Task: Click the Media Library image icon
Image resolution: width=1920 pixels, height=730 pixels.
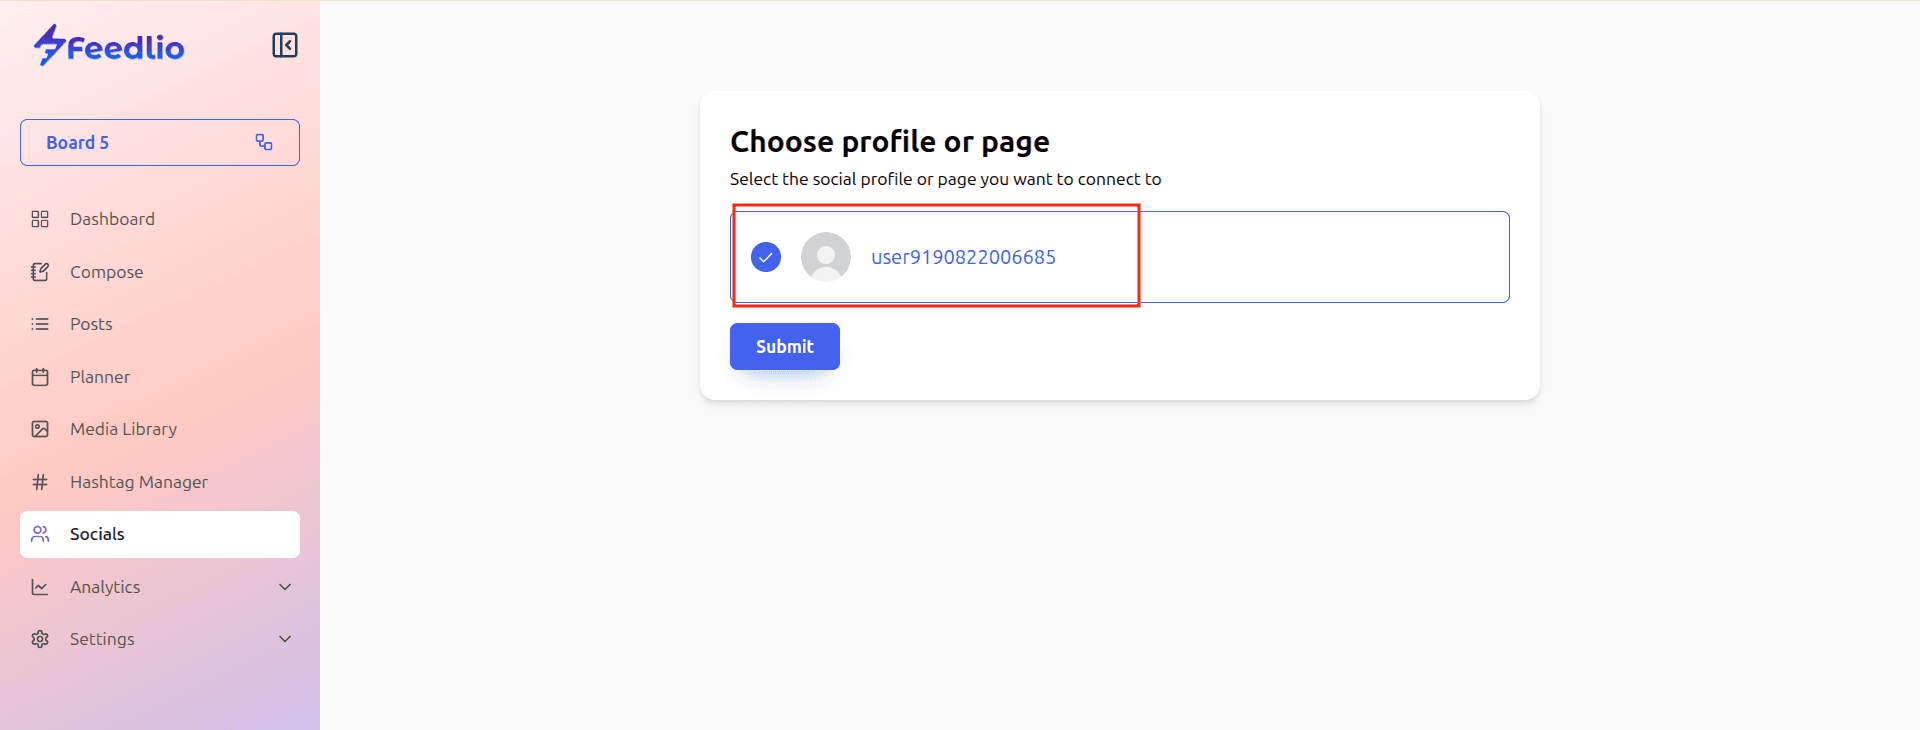Action: pos(40,429)
